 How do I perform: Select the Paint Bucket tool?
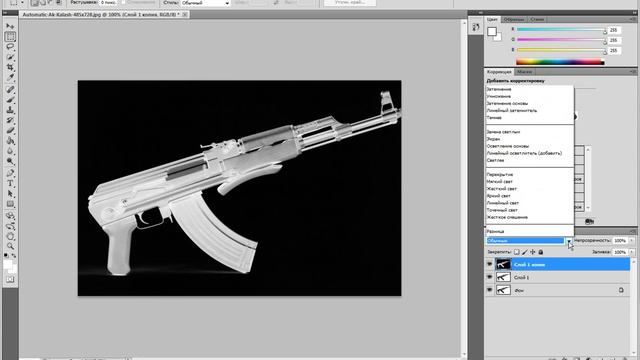click(10, 140)
